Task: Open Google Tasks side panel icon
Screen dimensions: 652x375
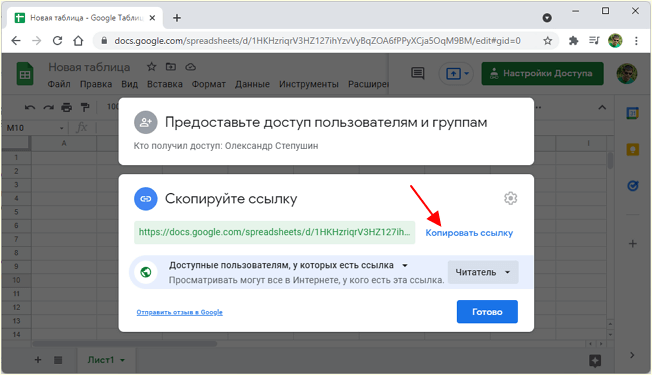Action: click(x=632, y=185)
